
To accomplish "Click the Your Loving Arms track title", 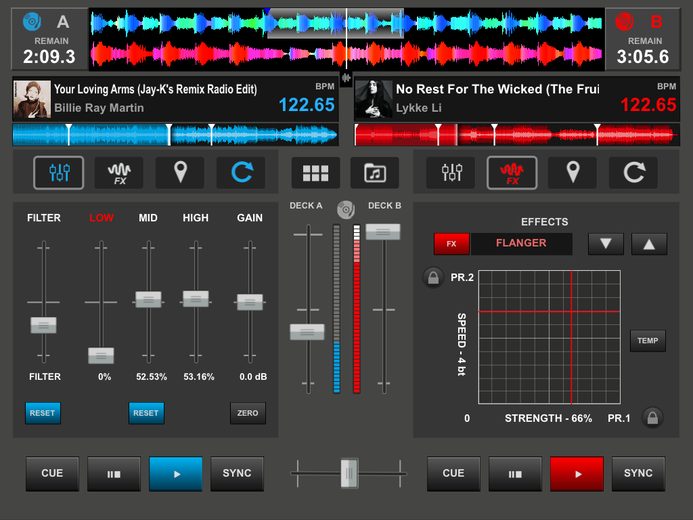I will coord(155,89).
